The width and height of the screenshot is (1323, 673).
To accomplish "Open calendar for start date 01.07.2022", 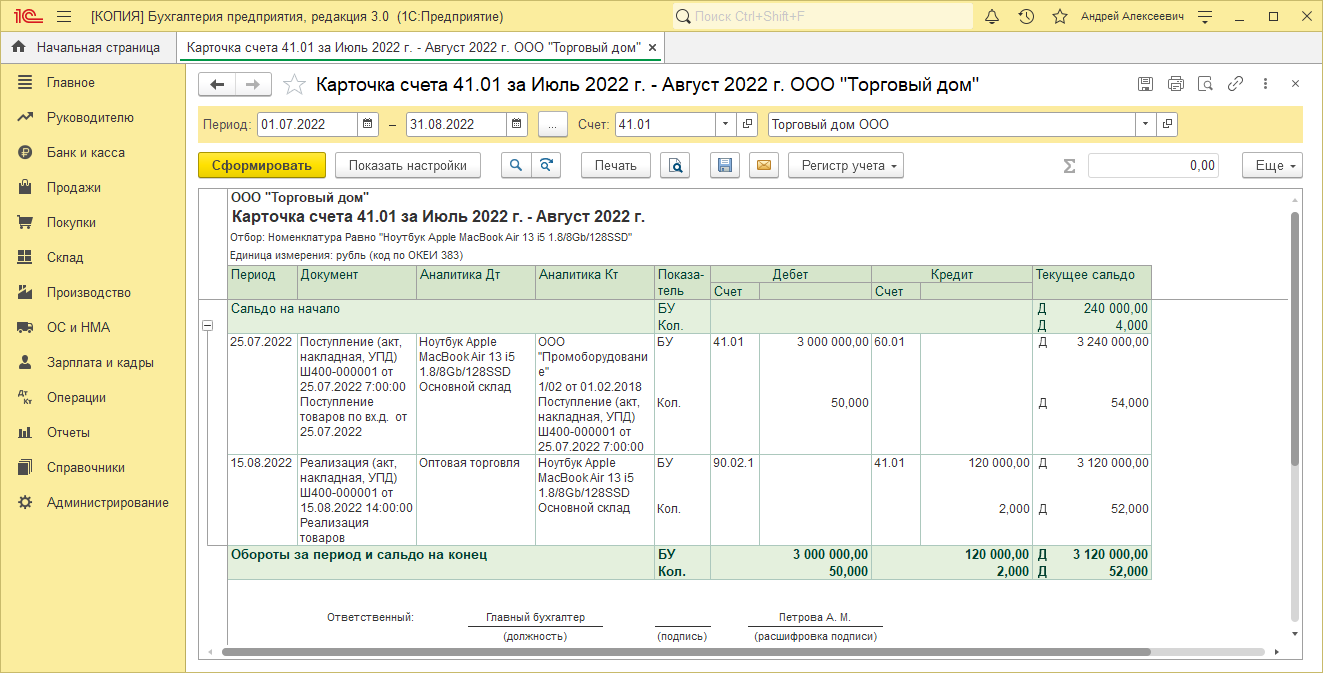I will click(x=368, y=125).
